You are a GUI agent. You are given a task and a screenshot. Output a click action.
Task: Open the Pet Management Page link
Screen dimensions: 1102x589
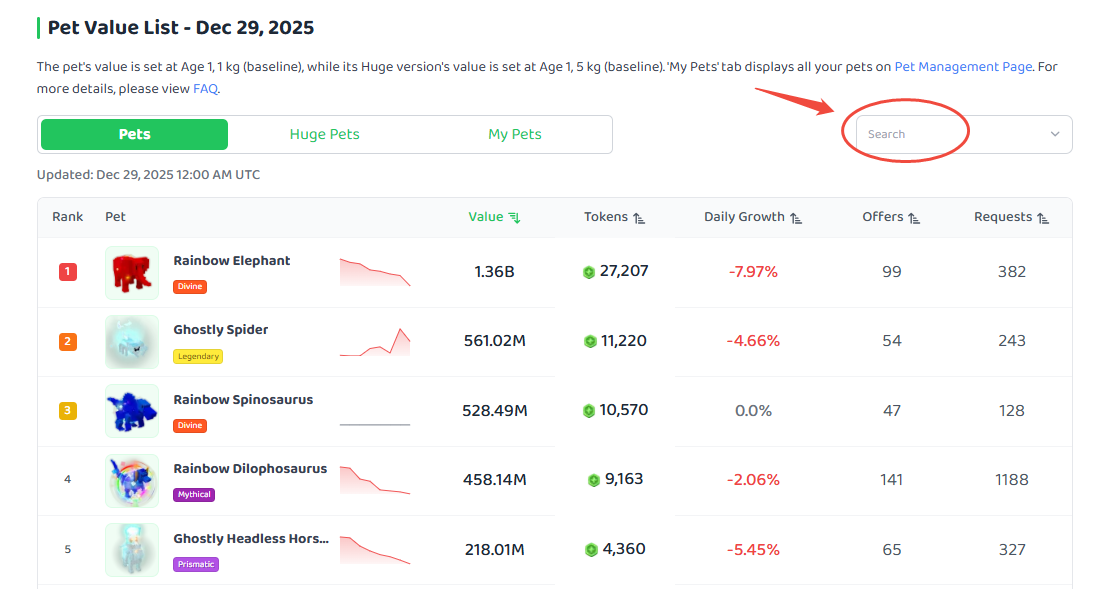coord(963,67)
